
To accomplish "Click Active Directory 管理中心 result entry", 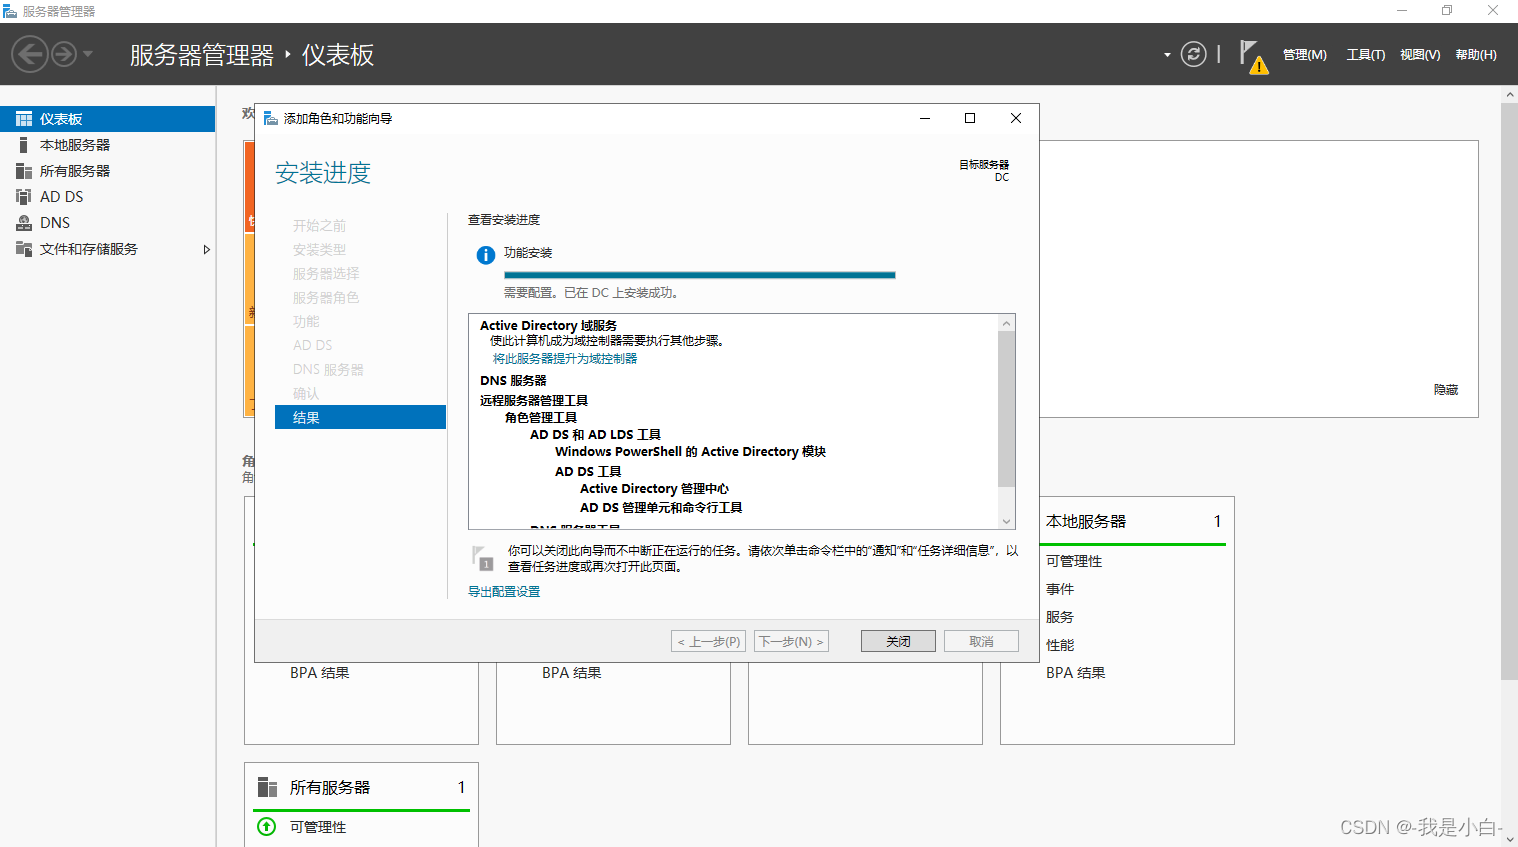I will (x=654, y=489).
